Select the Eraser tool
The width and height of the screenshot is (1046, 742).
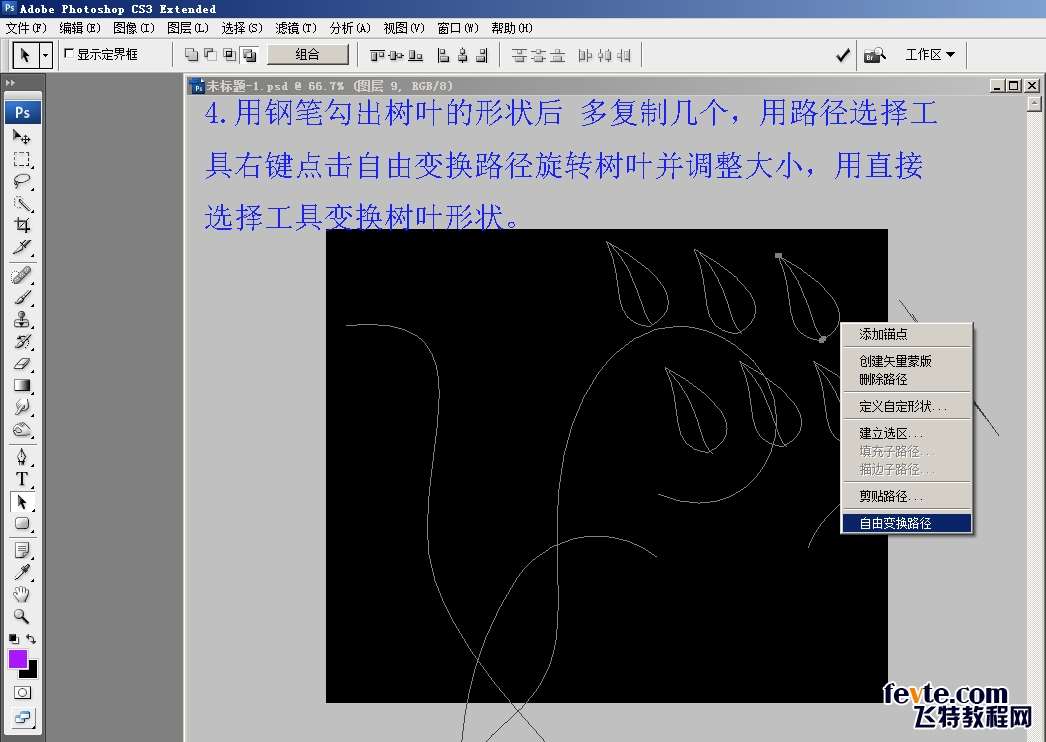point(22,363)
